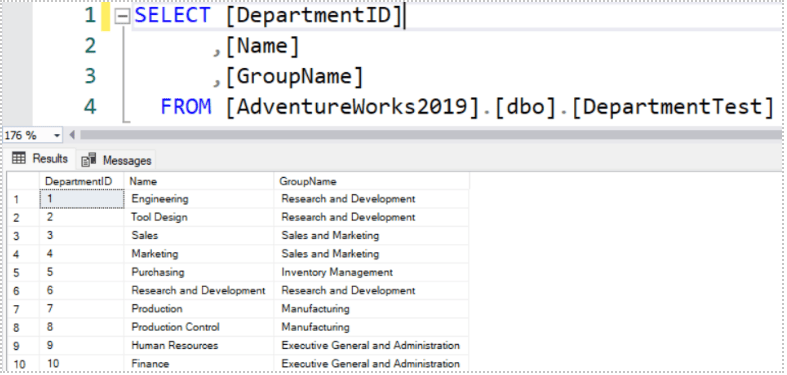
Task: Click the grid's top-left select-all corner
Action: [23, 181]
